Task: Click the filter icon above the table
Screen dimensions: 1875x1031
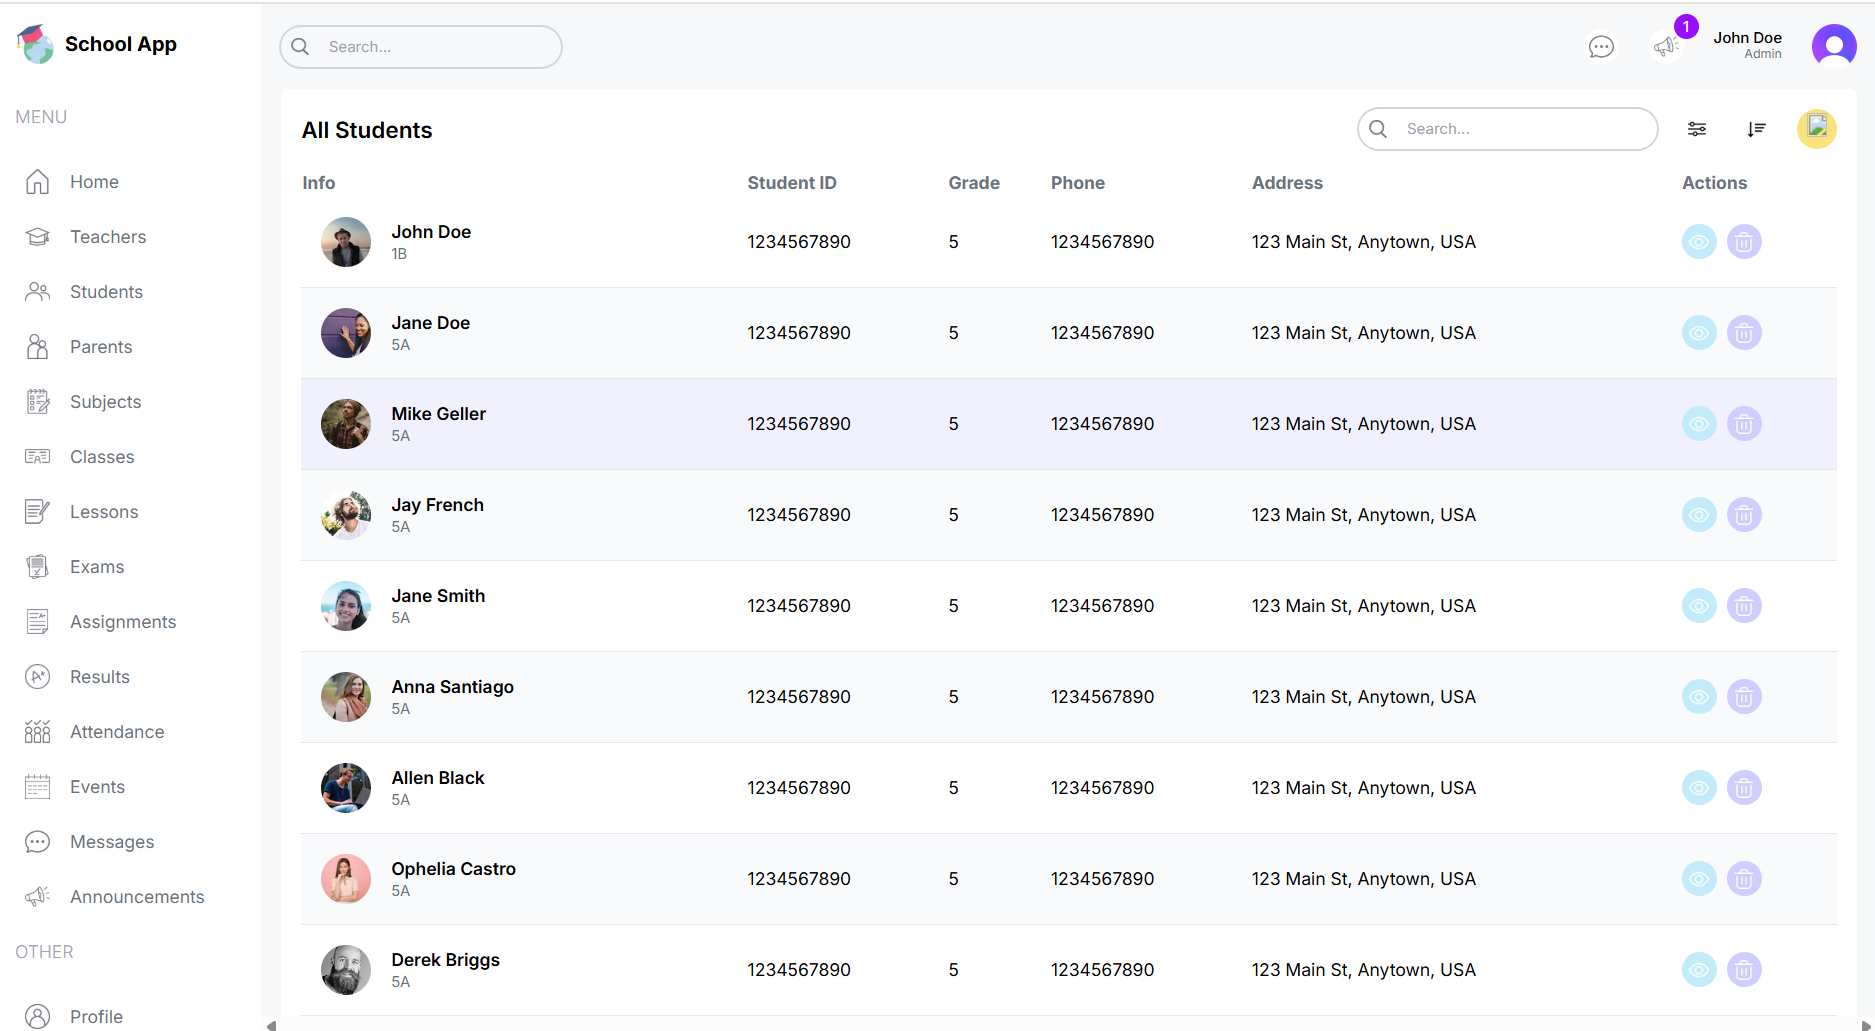Action: (x=1697, y=129)
